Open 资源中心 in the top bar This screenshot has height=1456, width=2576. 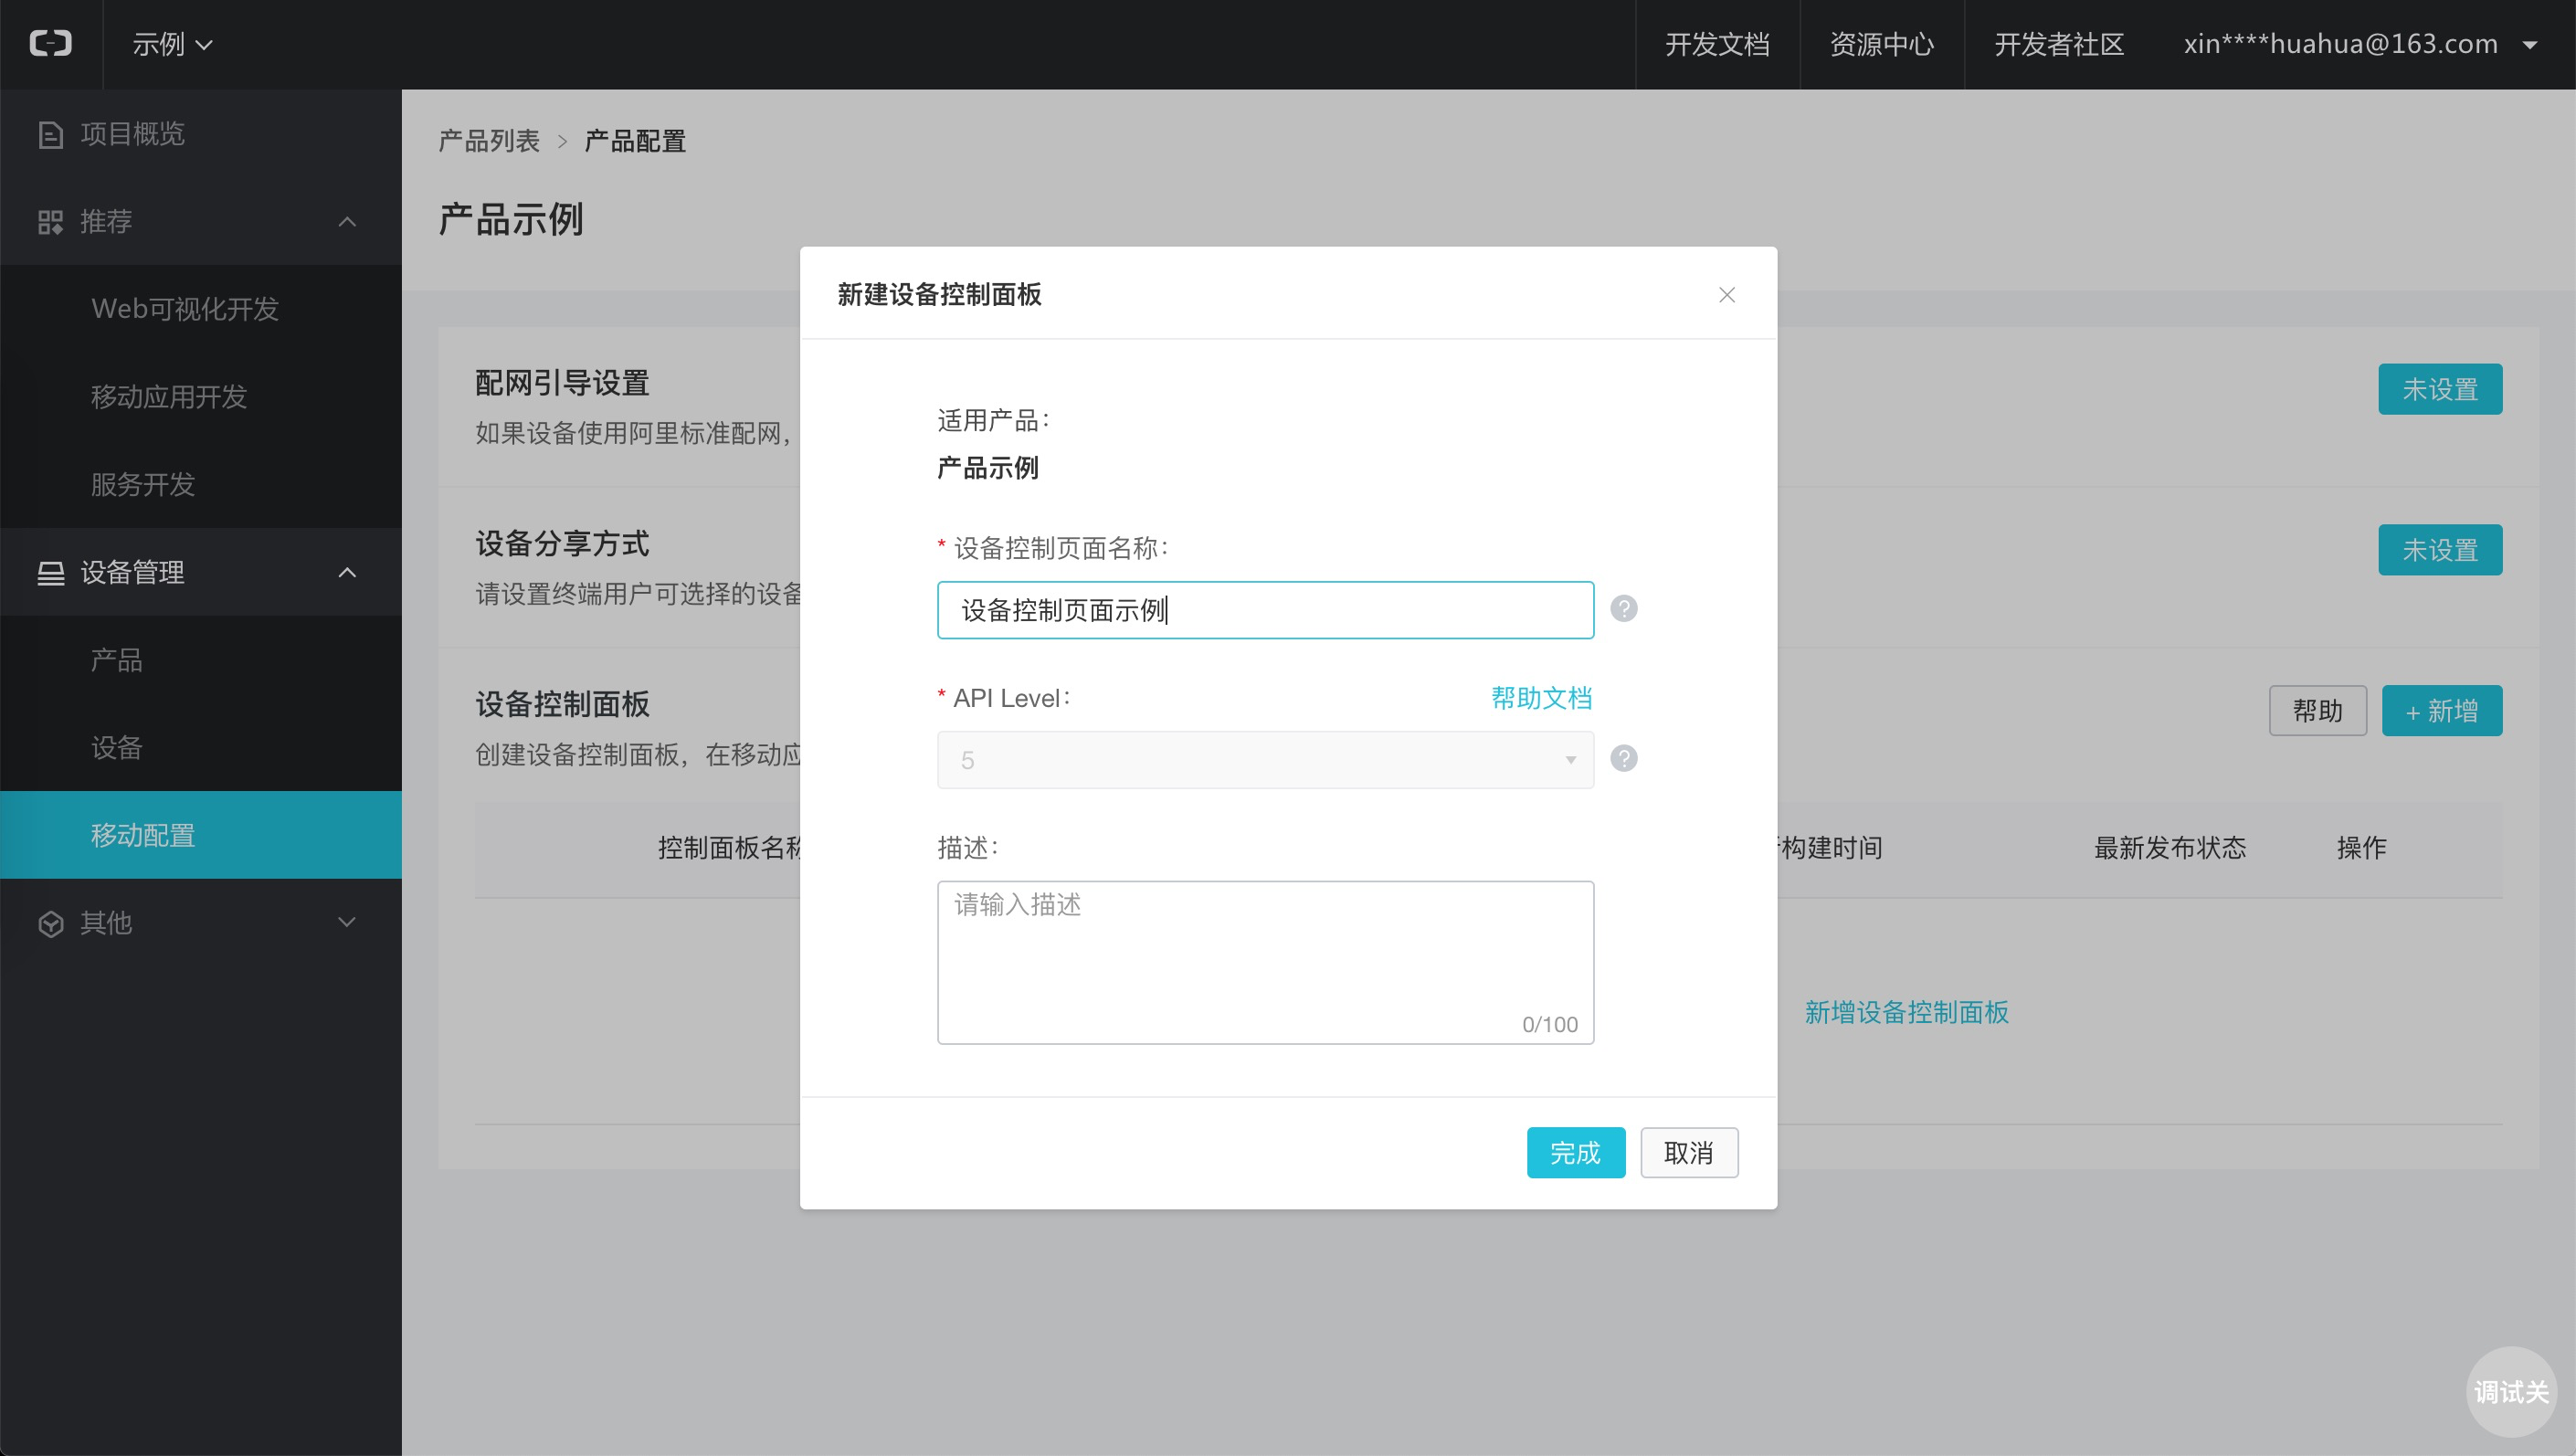point(1881,44)
